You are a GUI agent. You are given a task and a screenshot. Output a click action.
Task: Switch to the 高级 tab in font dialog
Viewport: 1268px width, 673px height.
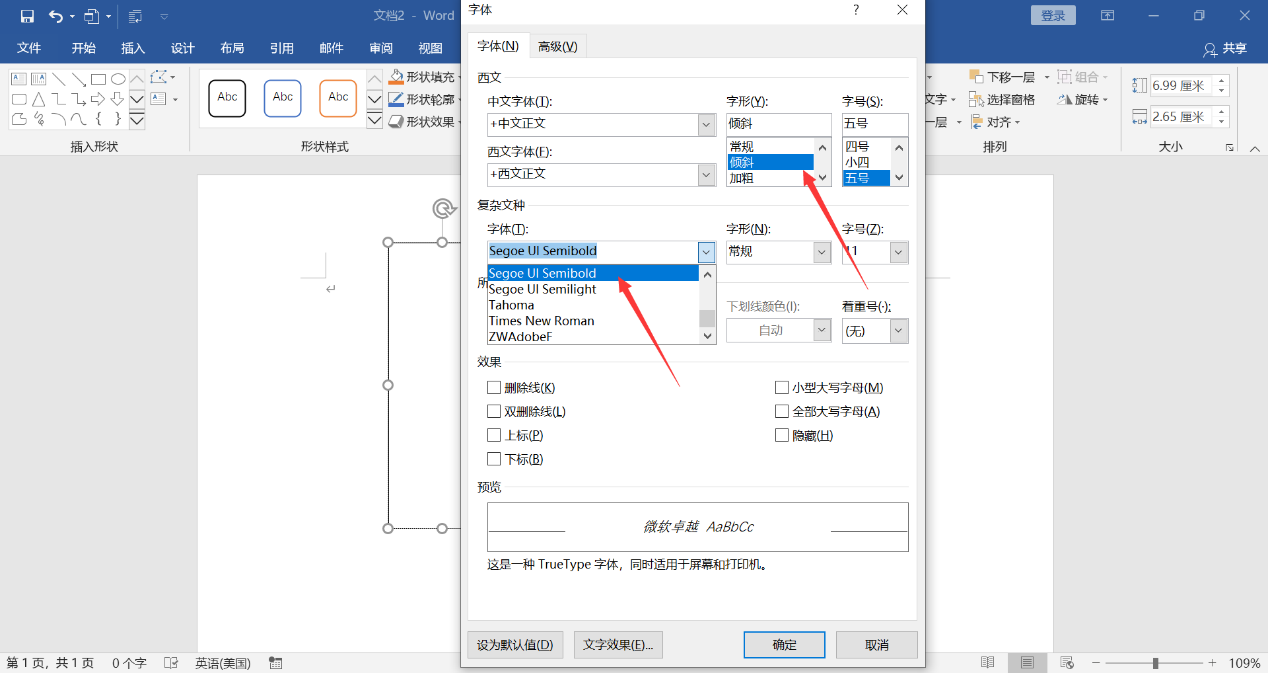[x=557, y=46]
